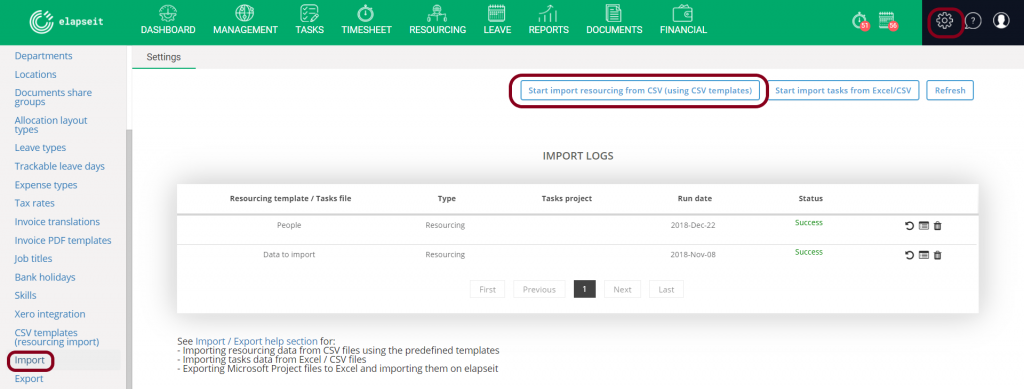The width and height of the screenshot is (1024, 389).
Task: Open Leave types in the sidebar
Action: [x=40, y=148]
